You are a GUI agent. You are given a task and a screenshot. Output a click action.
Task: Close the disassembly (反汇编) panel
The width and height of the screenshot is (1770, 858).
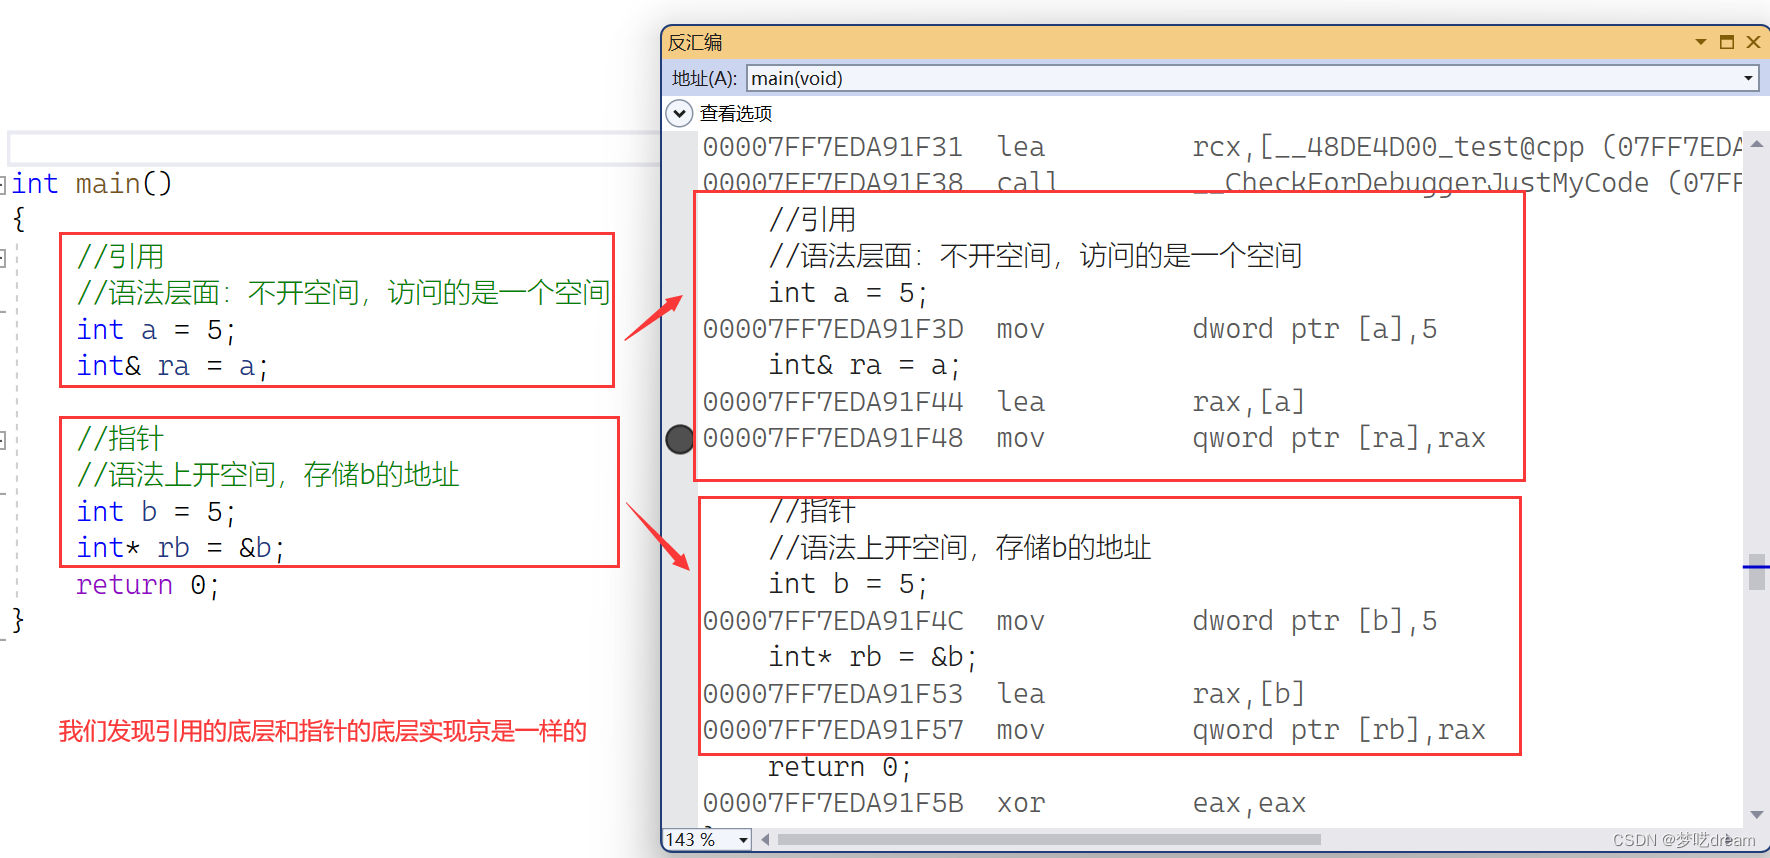point(1753,42)
